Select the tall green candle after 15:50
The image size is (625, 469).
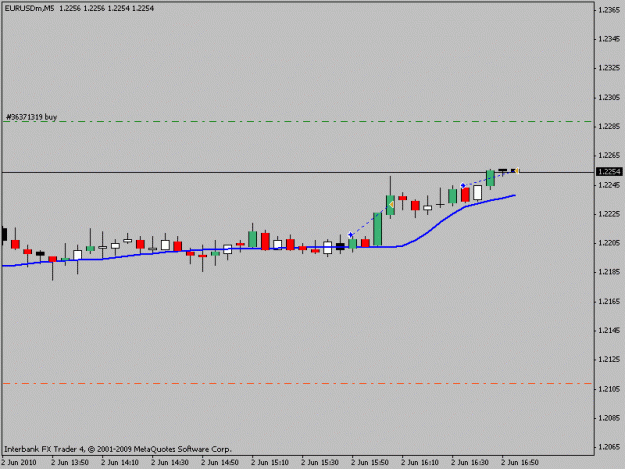(377, 229)
